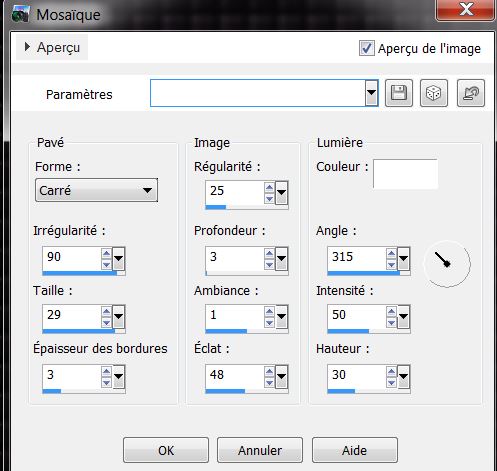Click the Annuler button
497x471 pixels.
click(x=260, y=450)
